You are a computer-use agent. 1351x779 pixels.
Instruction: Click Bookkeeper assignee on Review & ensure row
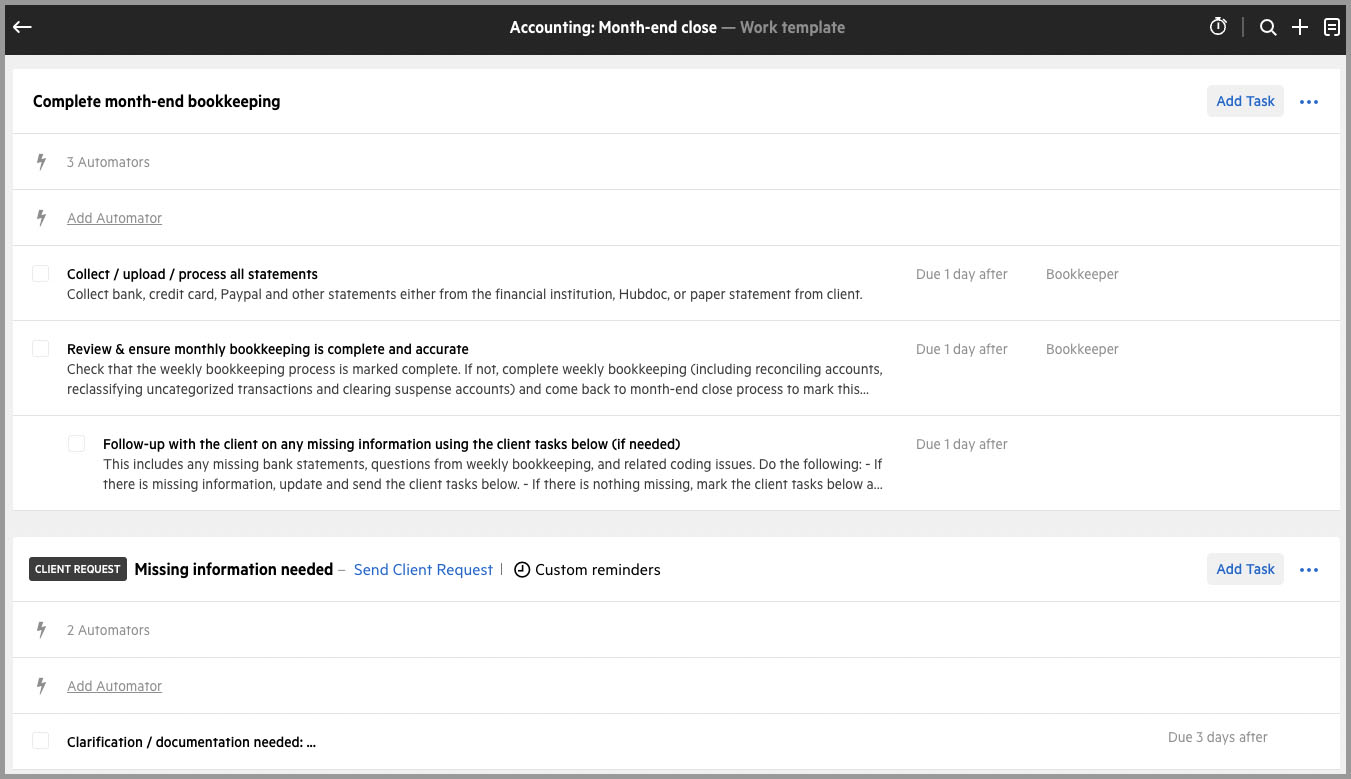[x=1082, y=349]
